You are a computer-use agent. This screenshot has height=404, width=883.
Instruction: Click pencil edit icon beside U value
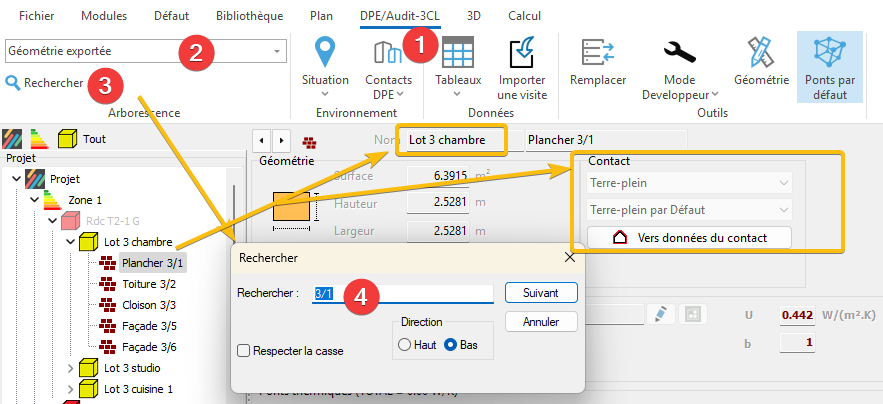pyautogui.click(x=661, y=315)
